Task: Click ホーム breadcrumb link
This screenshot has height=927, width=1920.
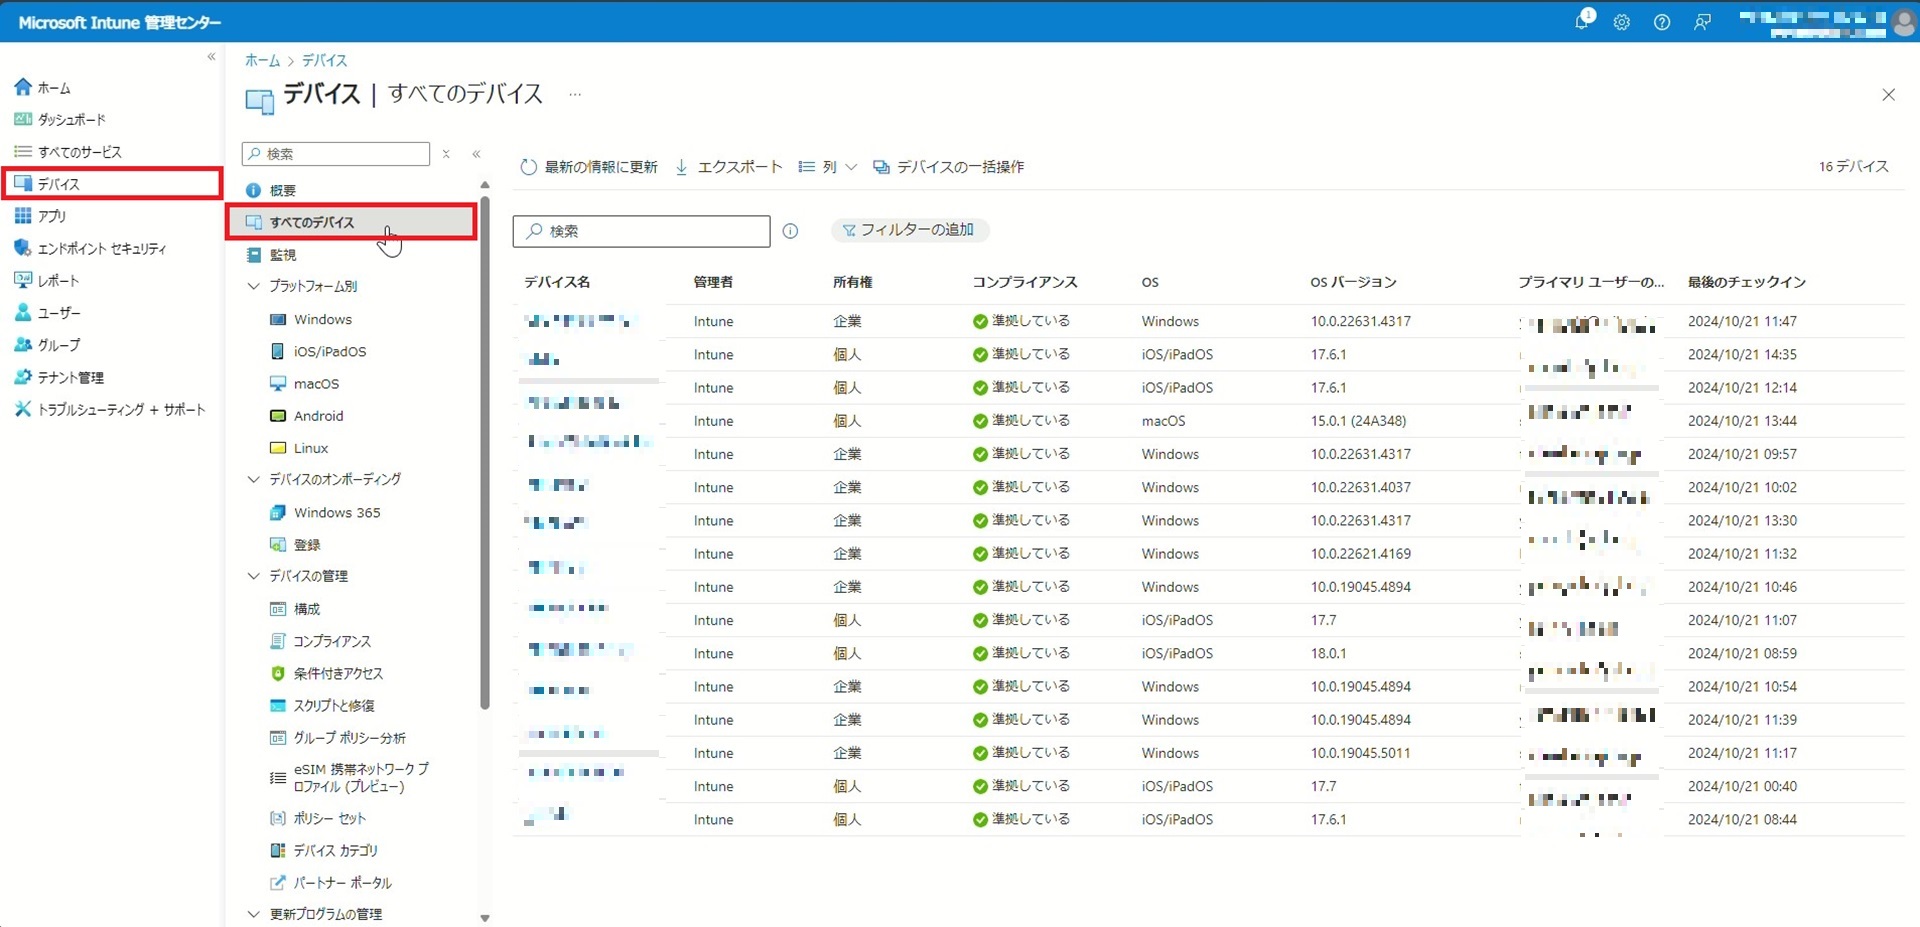Action: 262,61
